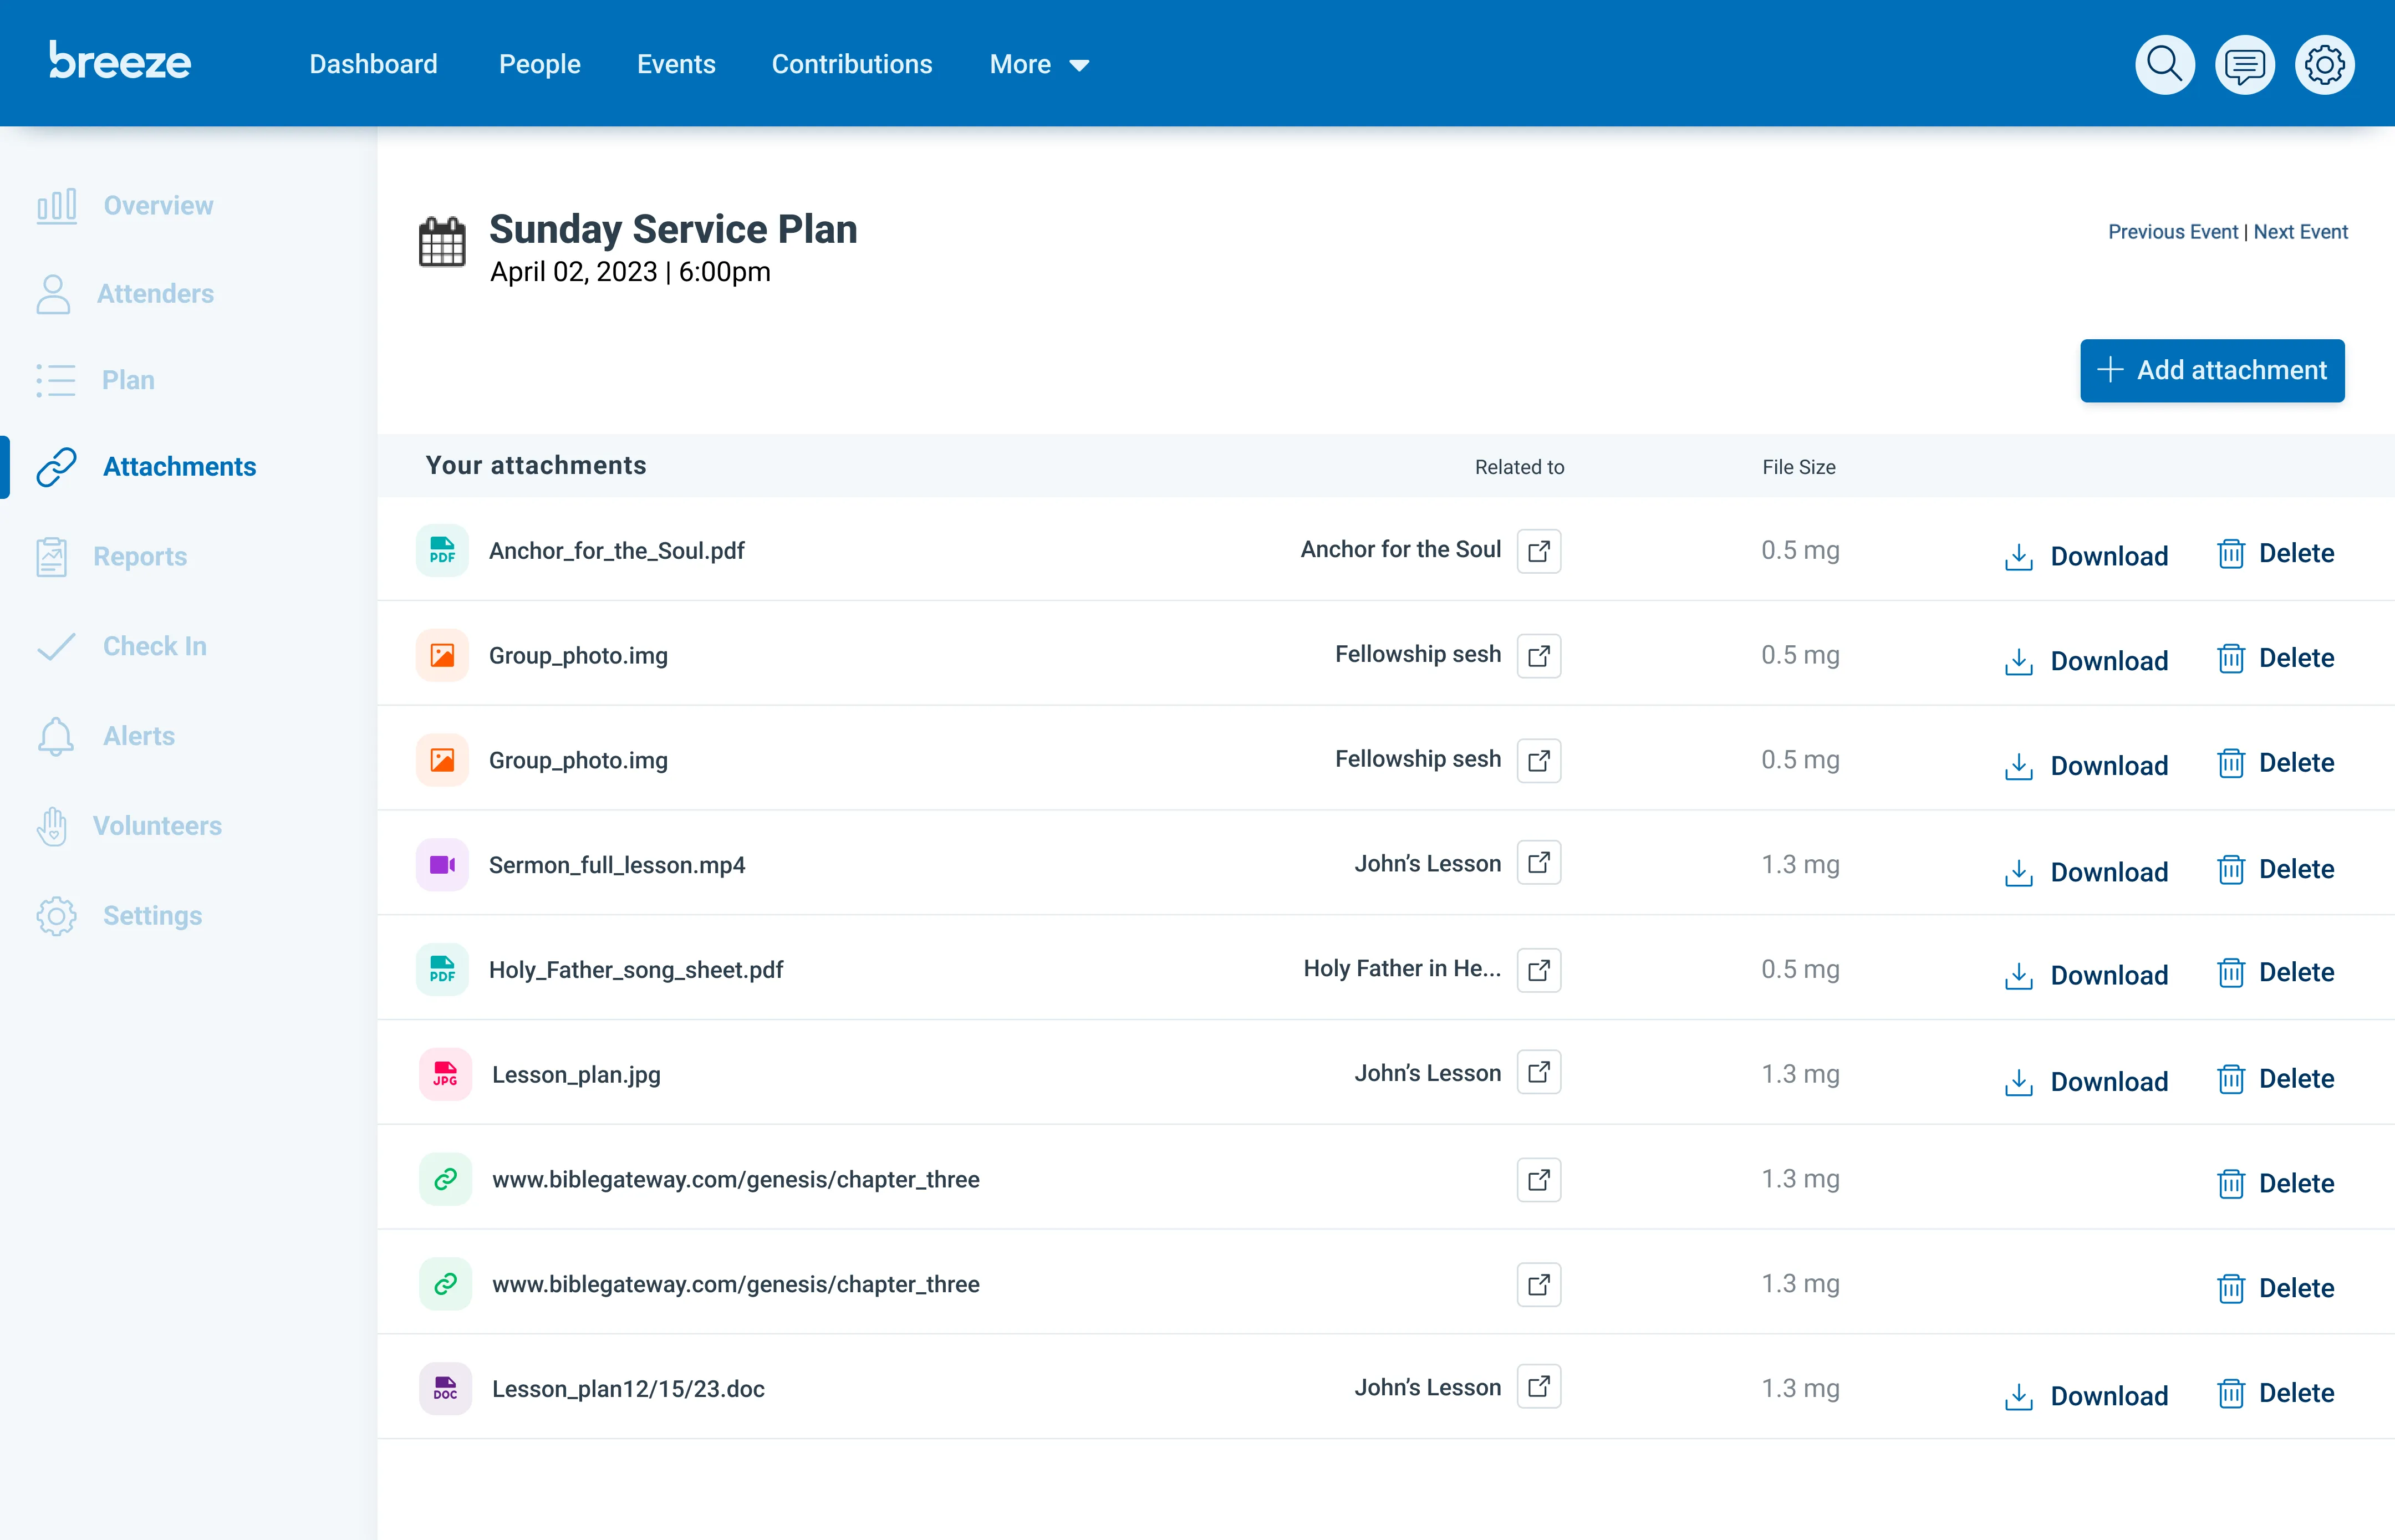Switch to the Volunteers sidebar tab
This screenshot has width=2395, height=1540.
[157, 826]
